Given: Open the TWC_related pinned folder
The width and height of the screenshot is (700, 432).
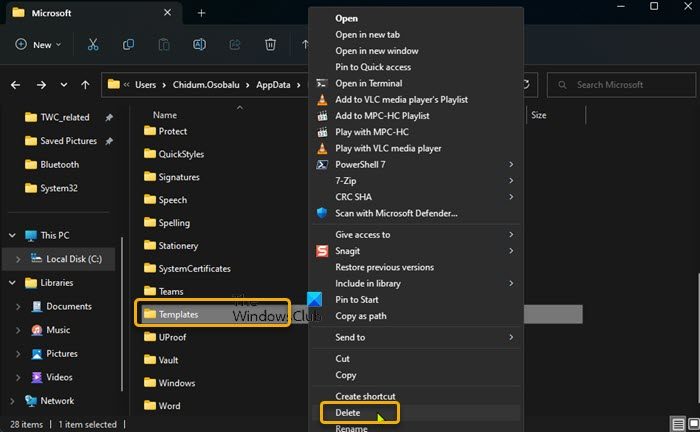Looking at the screenshot, I should point(65,117).
